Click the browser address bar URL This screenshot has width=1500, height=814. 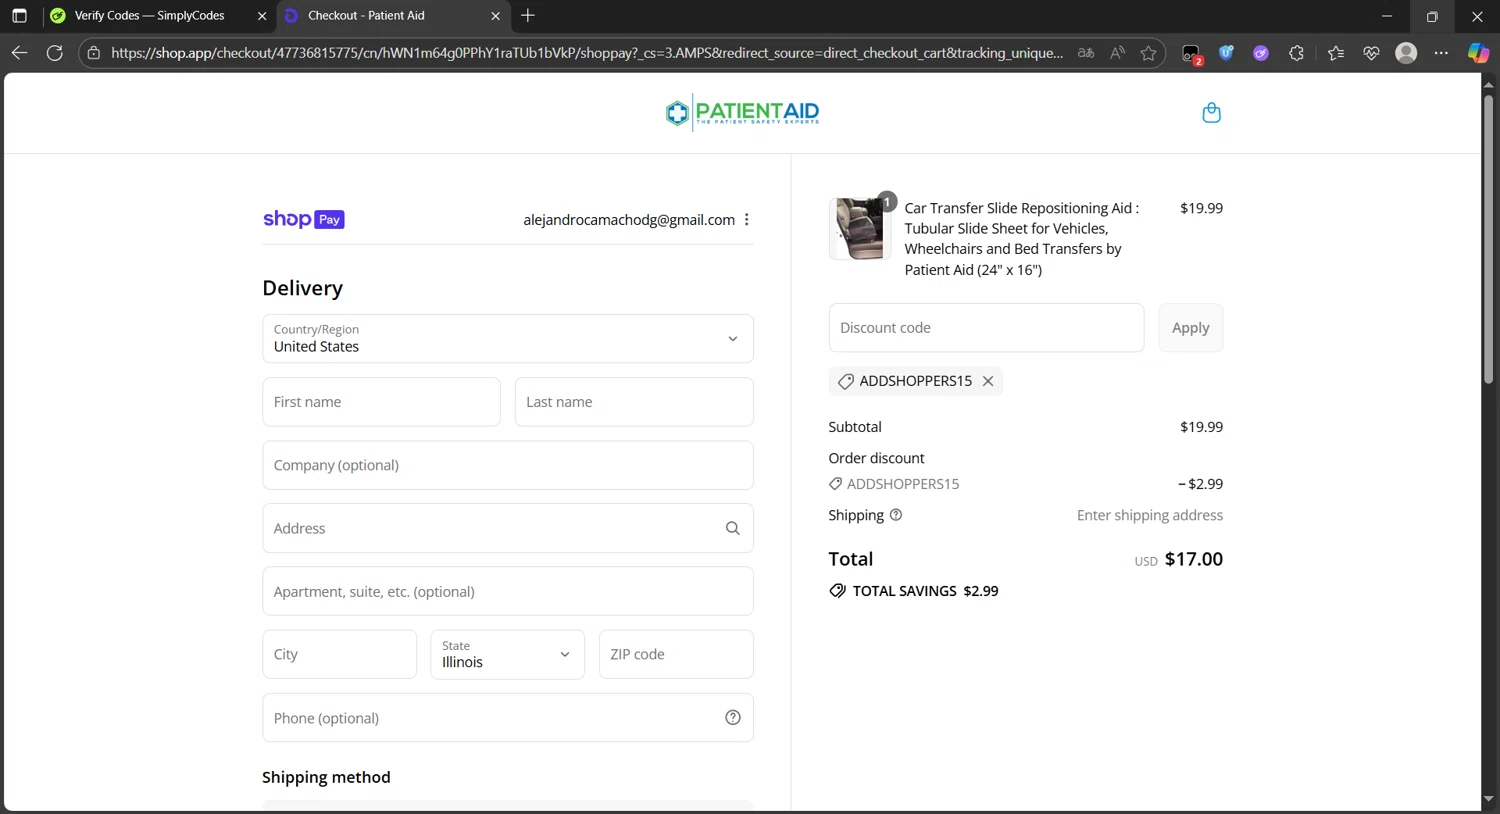coord(587,53)
